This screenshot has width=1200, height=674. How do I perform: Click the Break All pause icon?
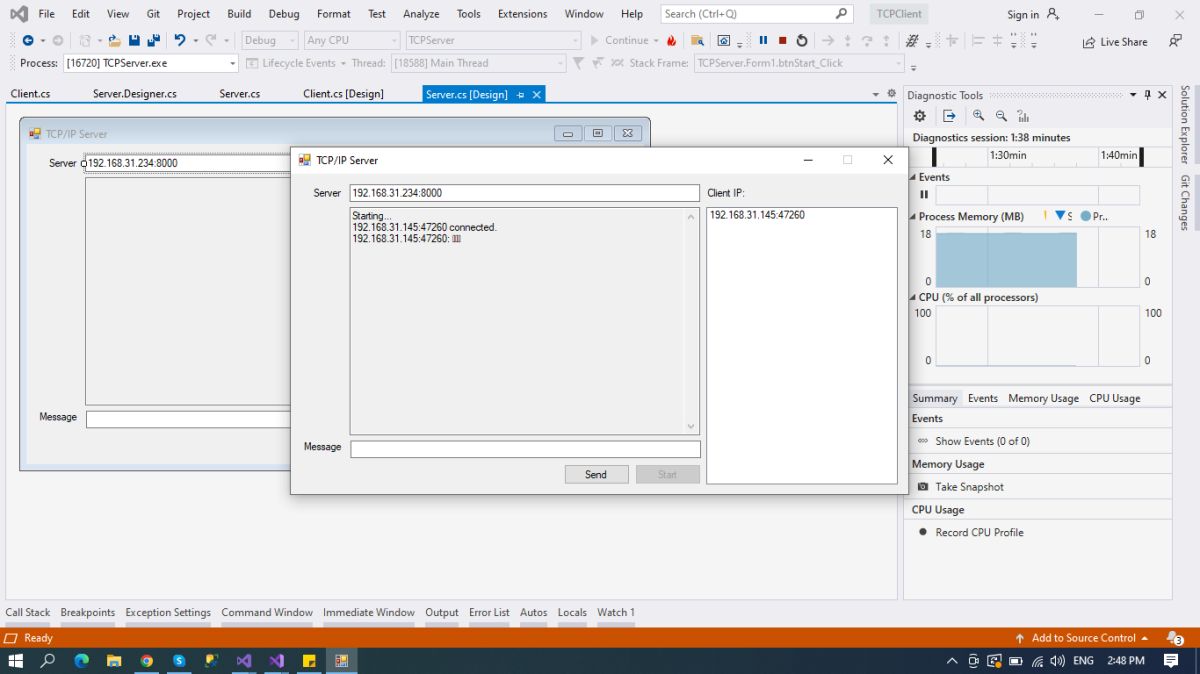(x=763, y=41)
